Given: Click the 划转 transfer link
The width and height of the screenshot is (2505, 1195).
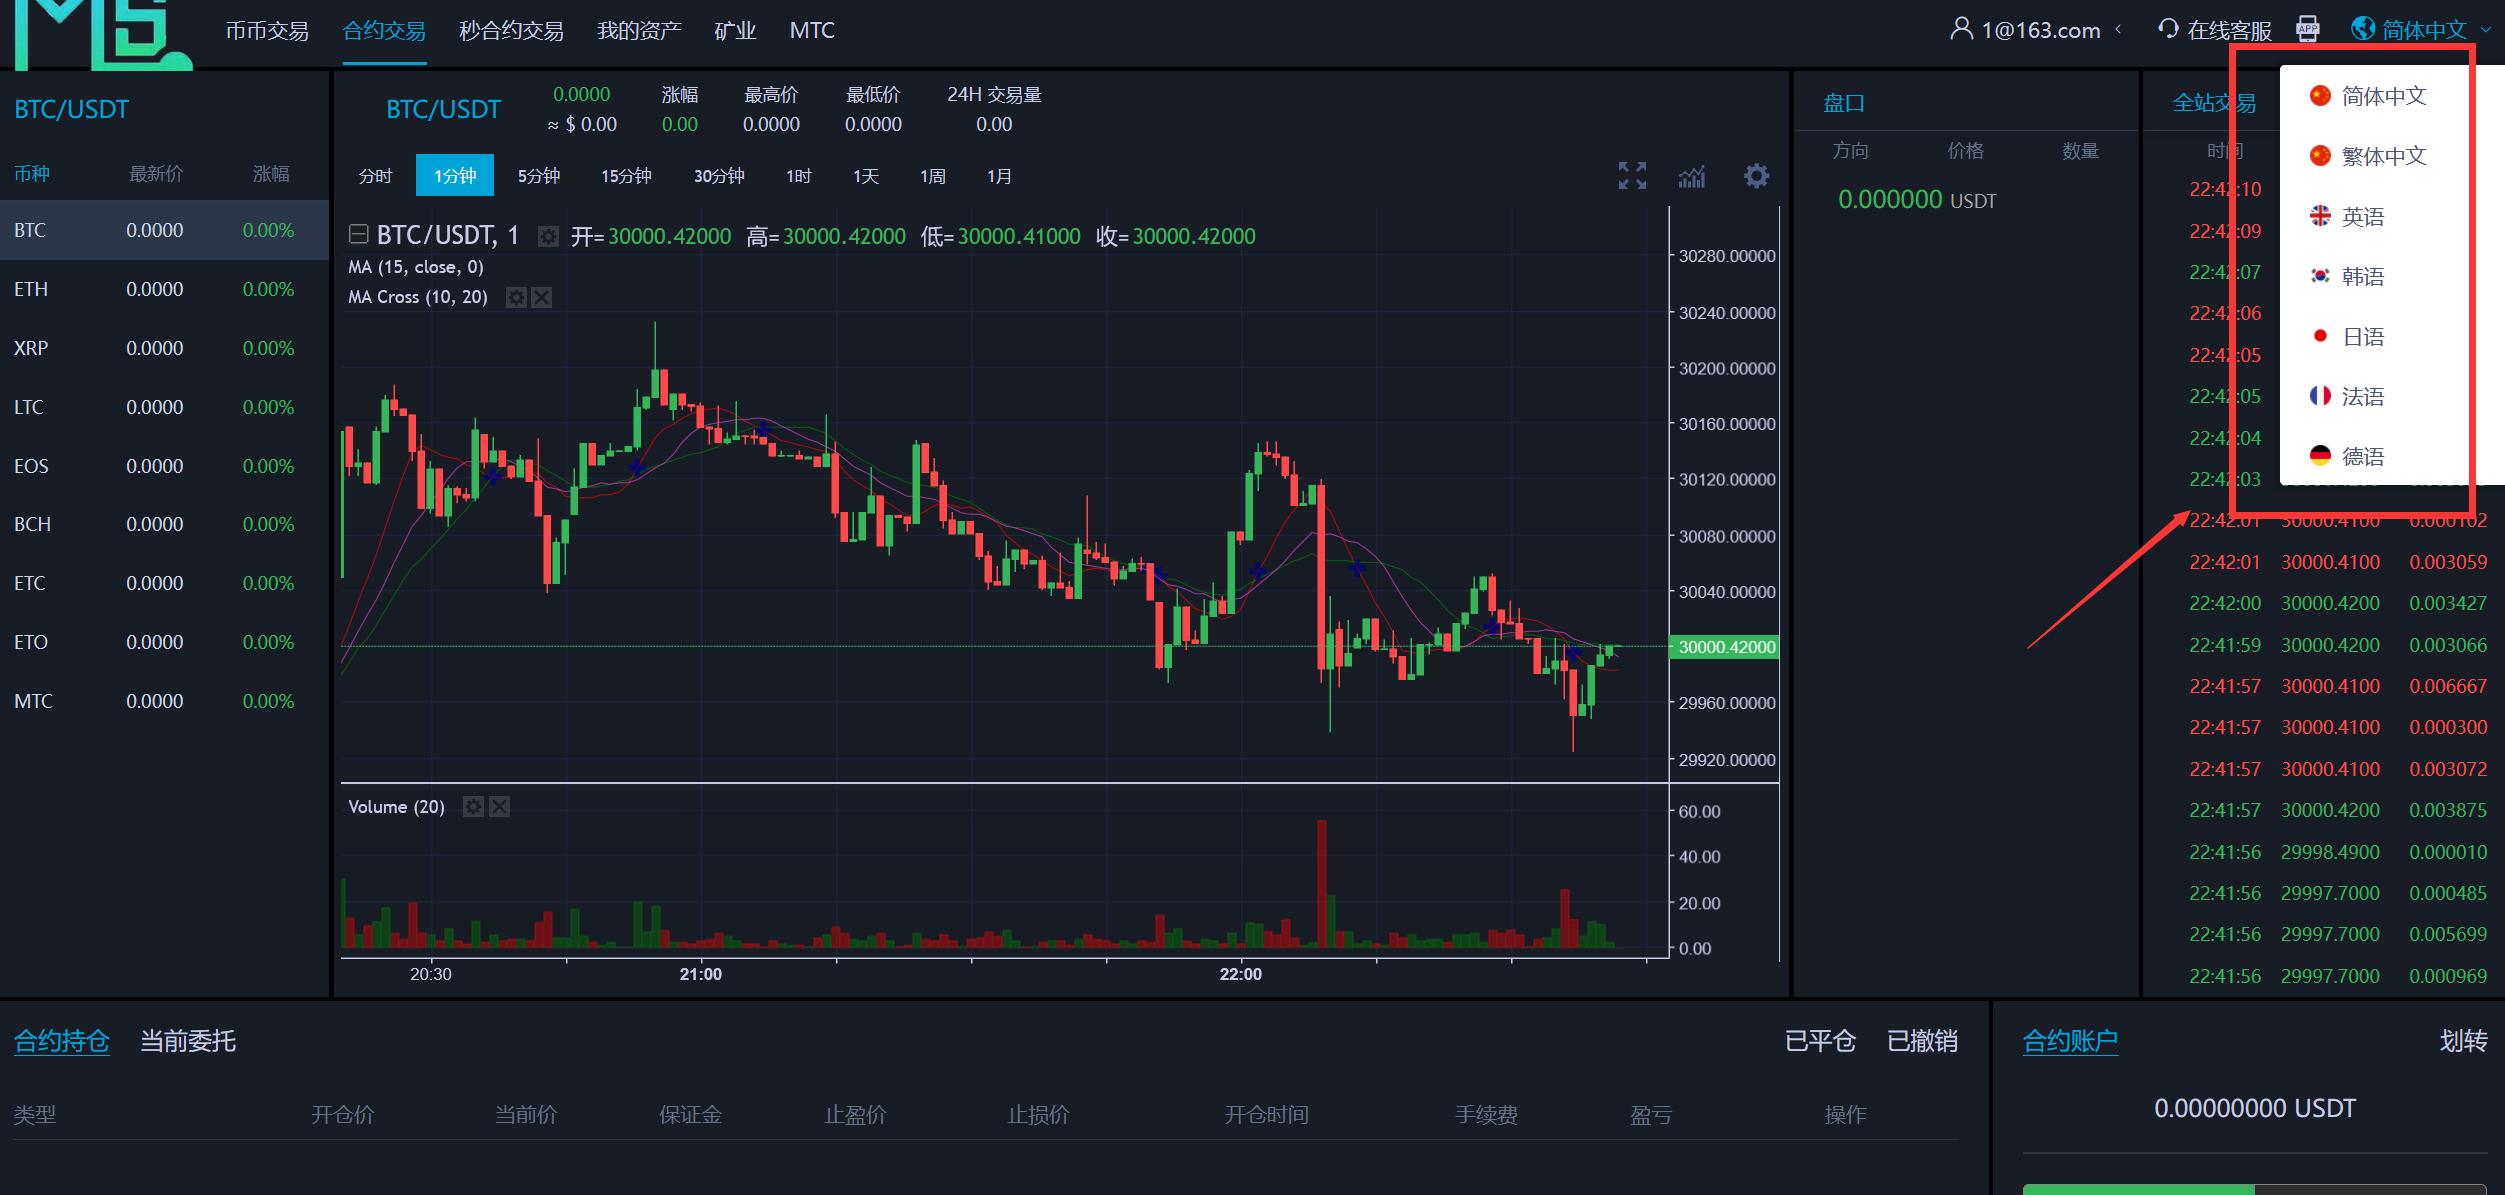Looking at the screenshot, I should click(2464, 1041).
